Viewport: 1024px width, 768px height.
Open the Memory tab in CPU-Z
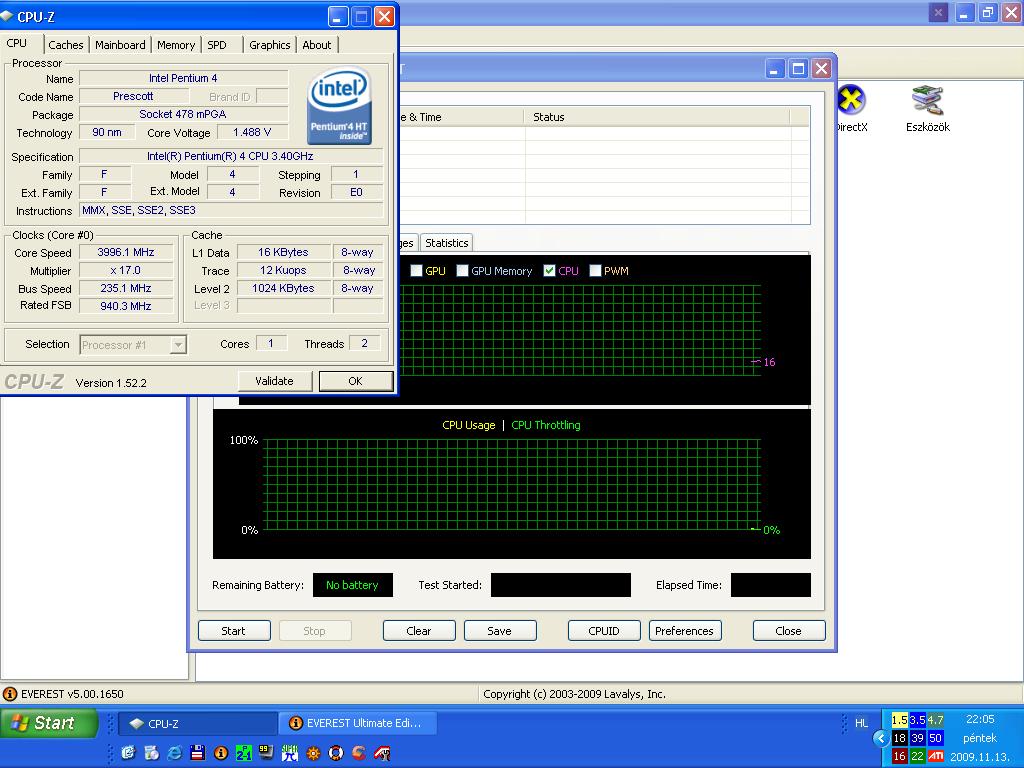176,45
